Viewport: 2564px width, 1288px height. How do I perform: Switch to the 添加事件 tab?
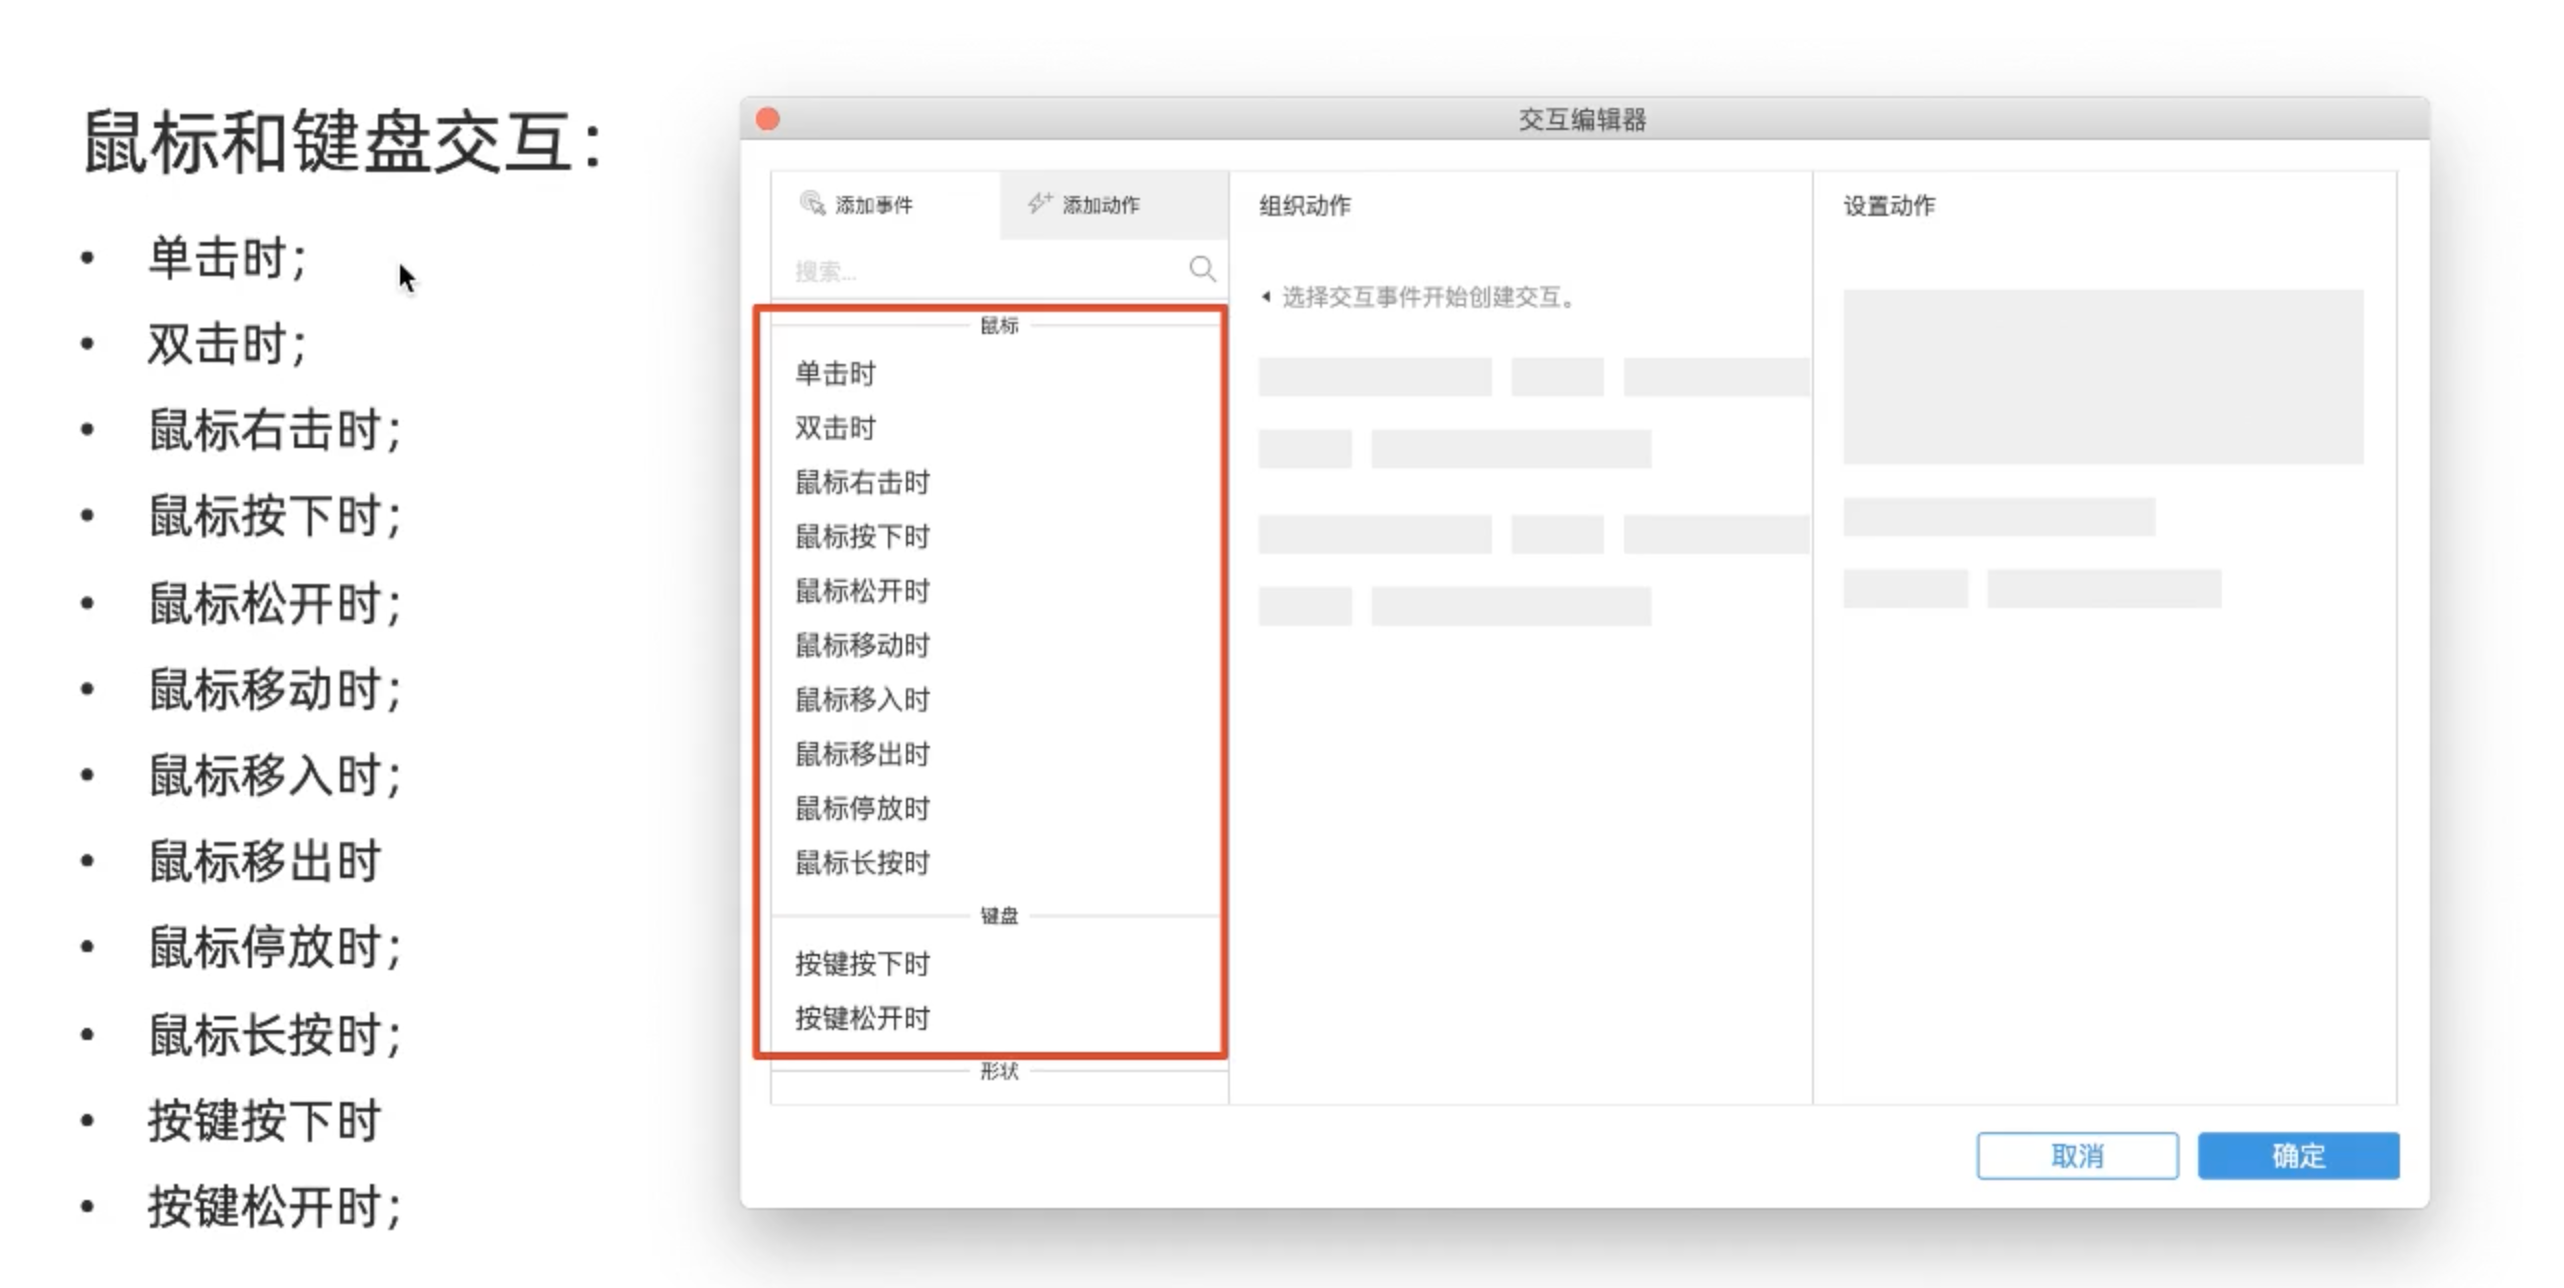(886, 205)
